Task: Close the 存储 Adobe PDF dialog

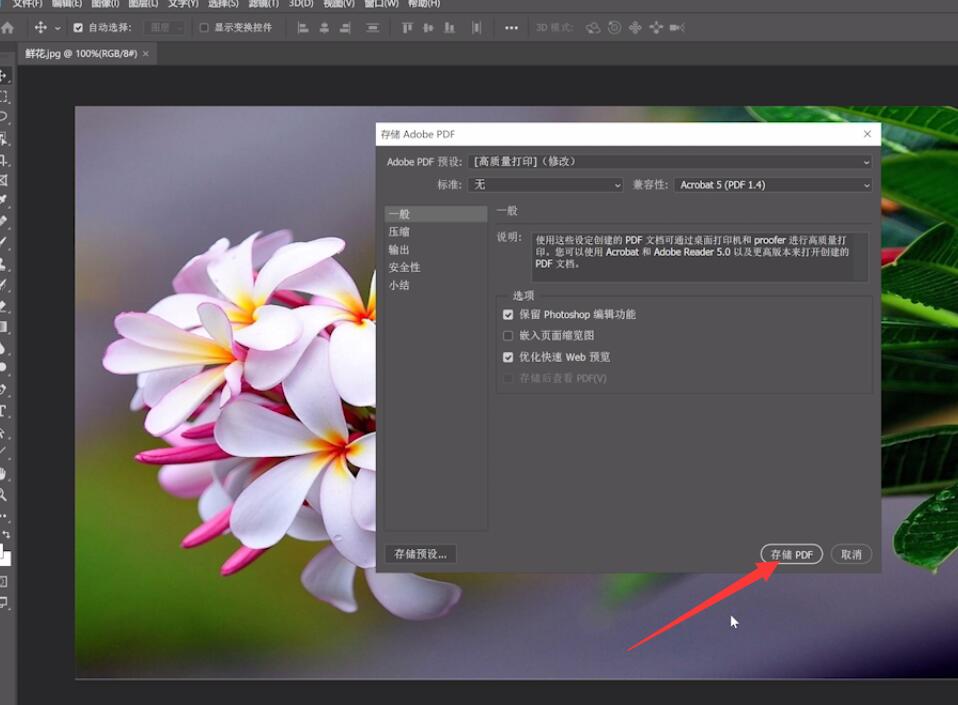Action: 867,134
